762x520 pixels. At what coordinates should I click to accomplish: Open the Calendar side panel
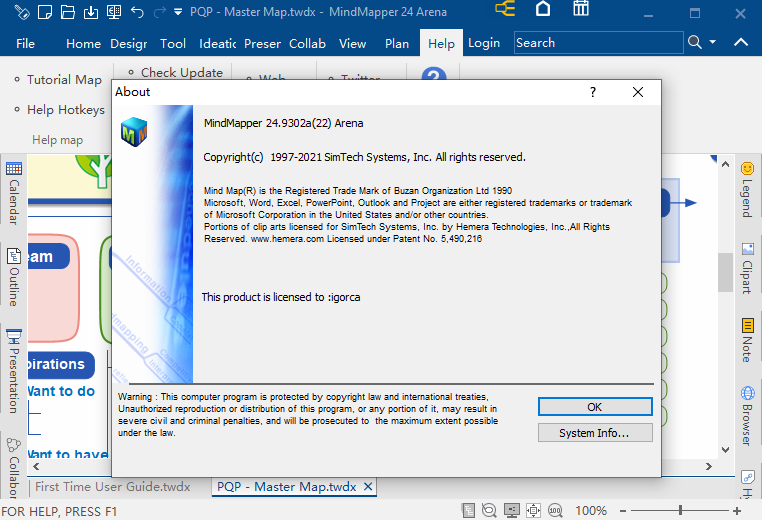click(14, 192)
